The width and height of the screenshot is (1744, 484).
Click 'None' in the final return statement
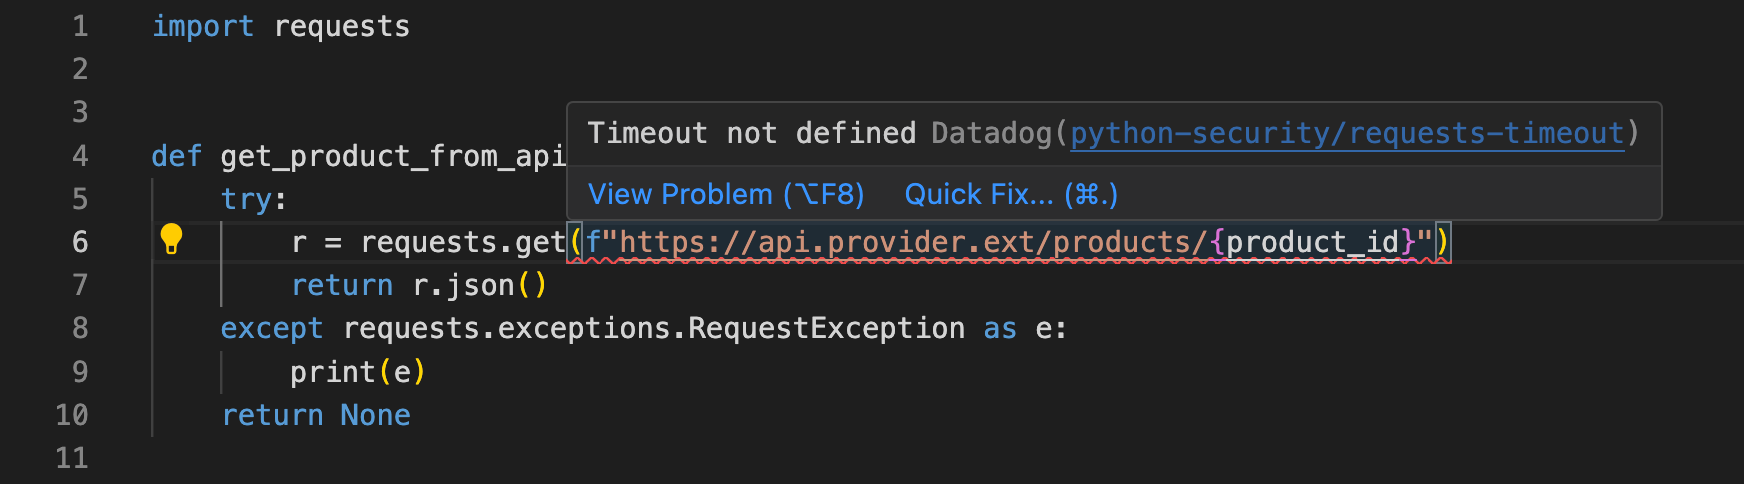click(375, 415)
